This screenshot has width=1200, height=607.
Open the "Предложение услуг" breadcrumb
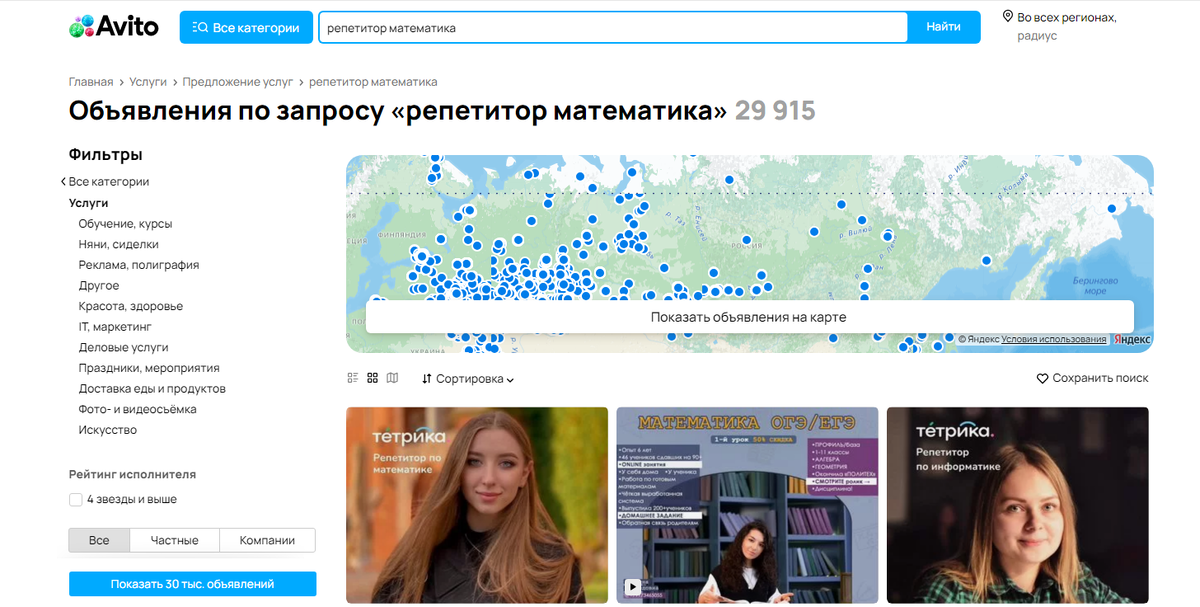(238, 82)
